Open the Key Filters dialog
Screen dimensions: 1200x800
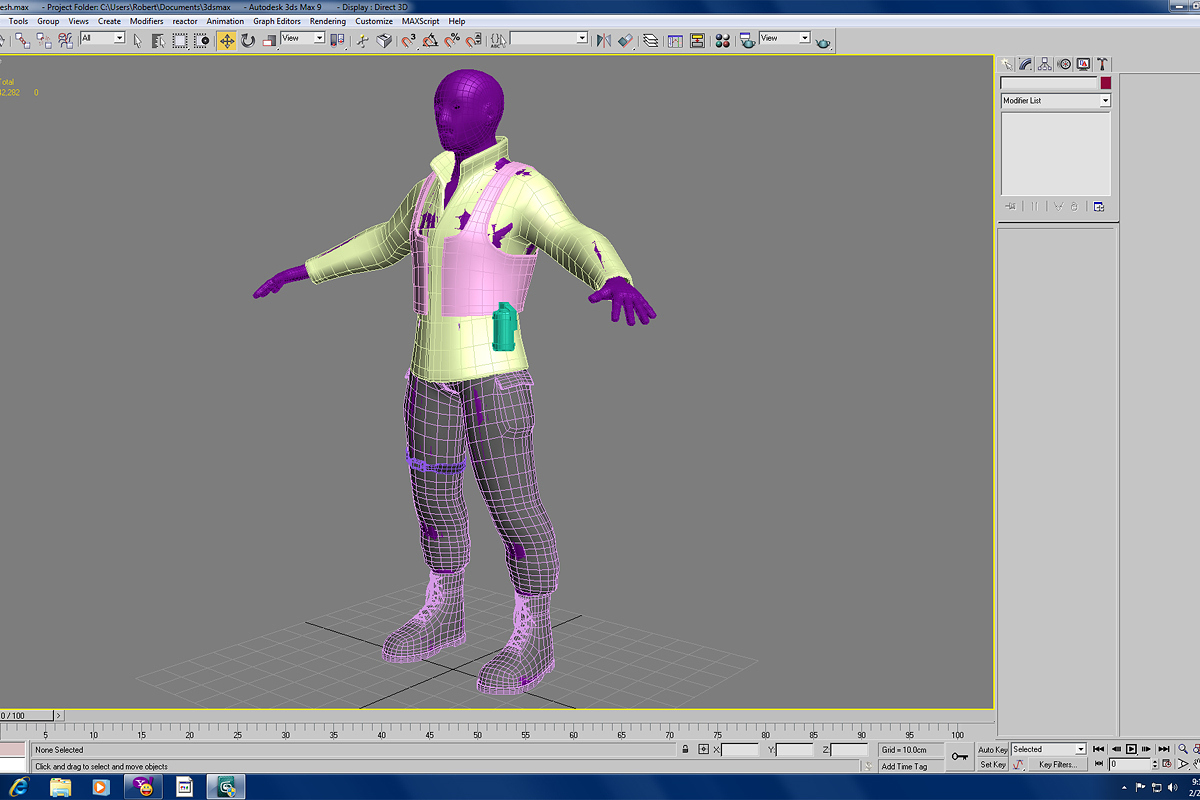click(1058, 765)
